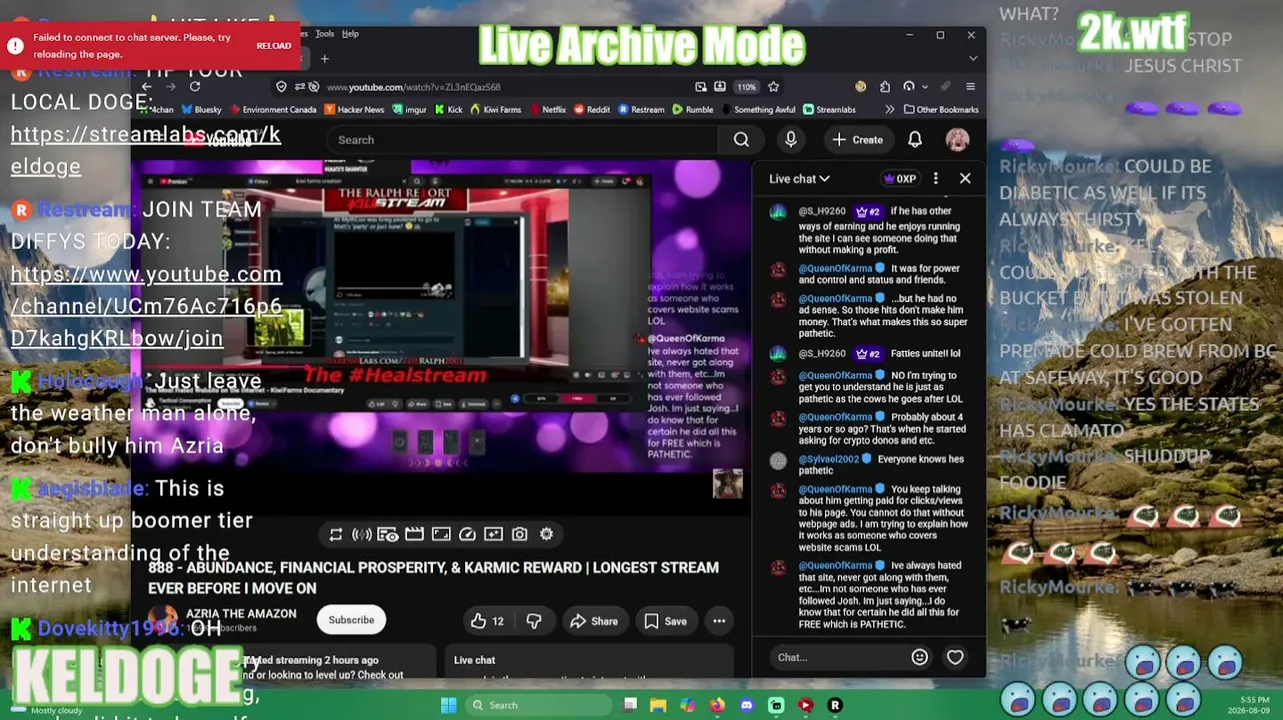Open the more actions ellipsis under video
Image resolution: width=1283 pixels, height=720 pixels.
point(719,621)
